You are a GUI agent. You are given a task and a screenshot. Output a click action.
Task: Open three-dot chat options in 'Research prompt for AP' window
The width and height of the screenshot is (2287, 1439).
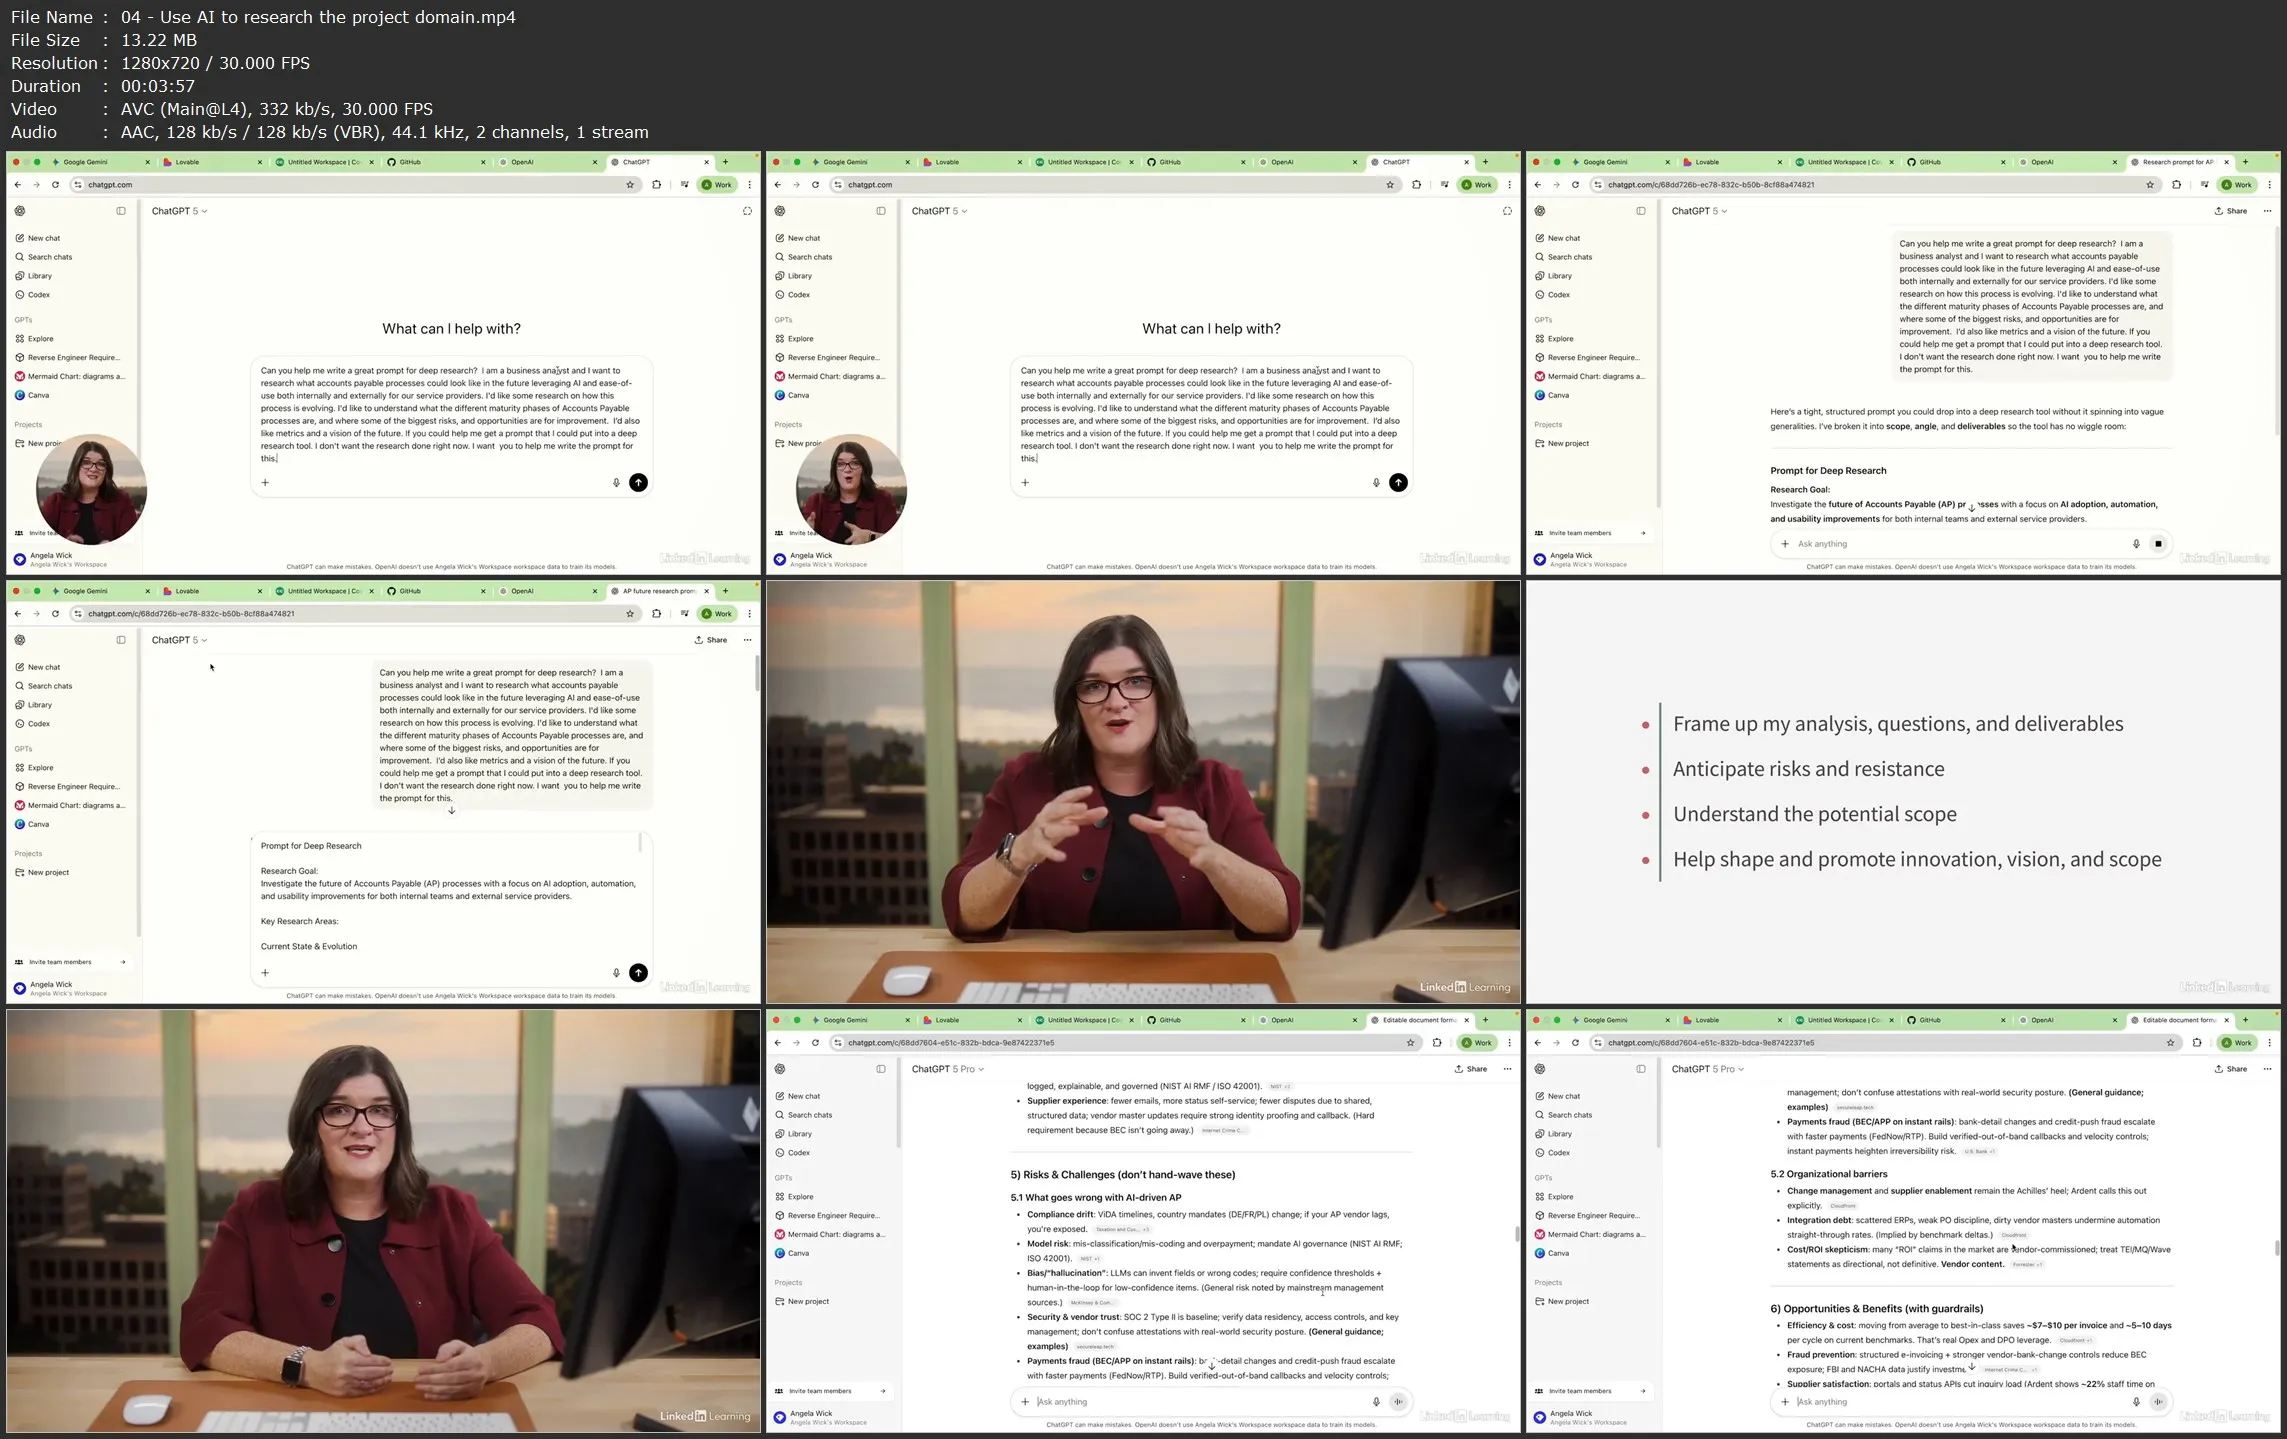(x=2267, y=211)
